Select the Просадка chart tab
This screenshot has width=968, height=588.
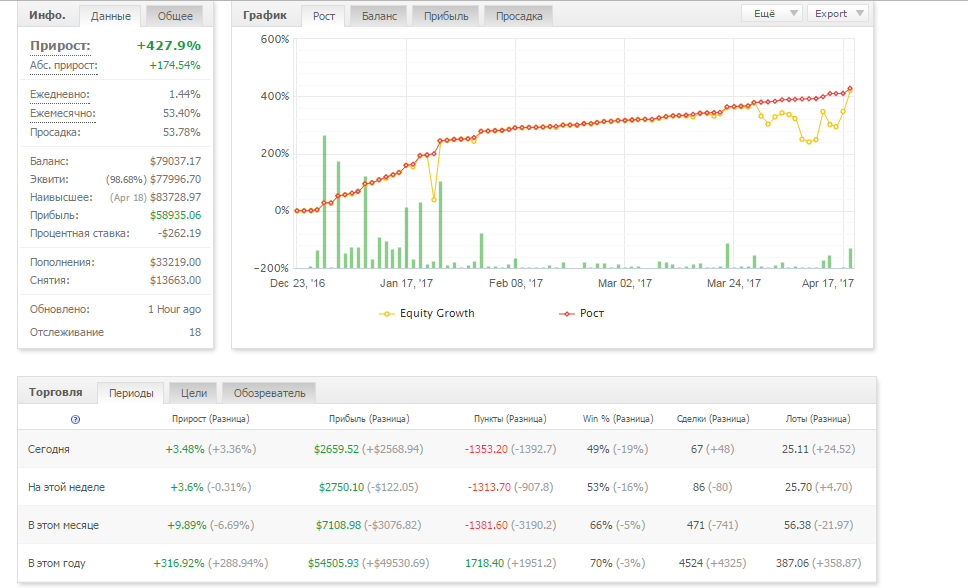click(519, 16)
